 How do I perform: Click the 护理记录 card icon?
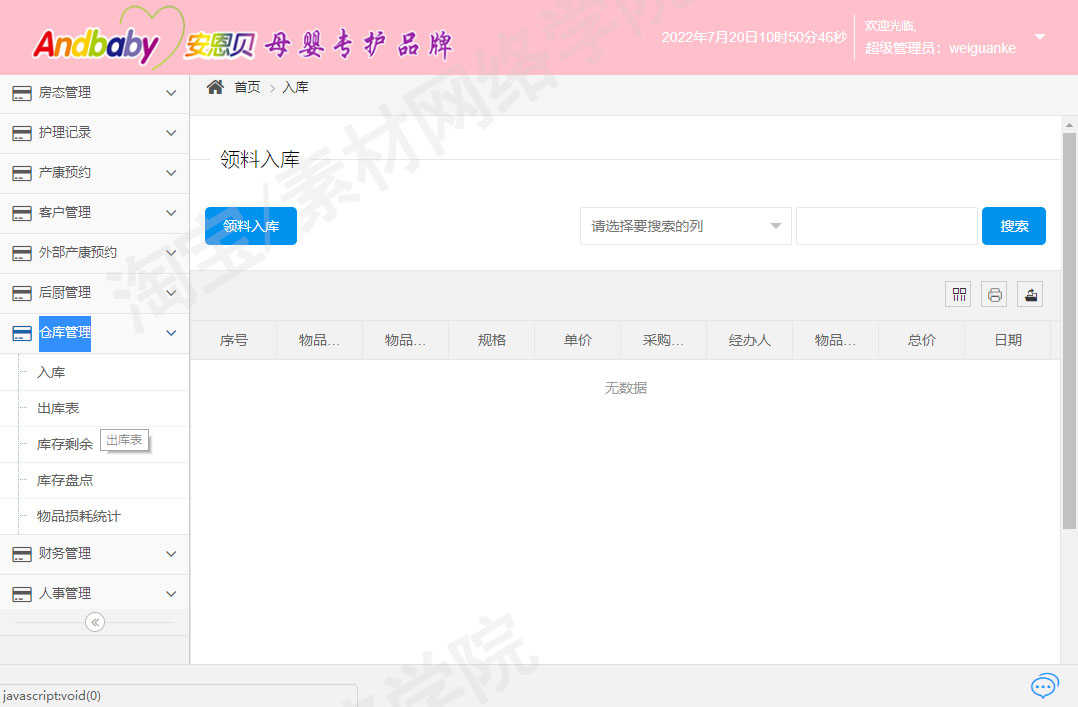22,133
